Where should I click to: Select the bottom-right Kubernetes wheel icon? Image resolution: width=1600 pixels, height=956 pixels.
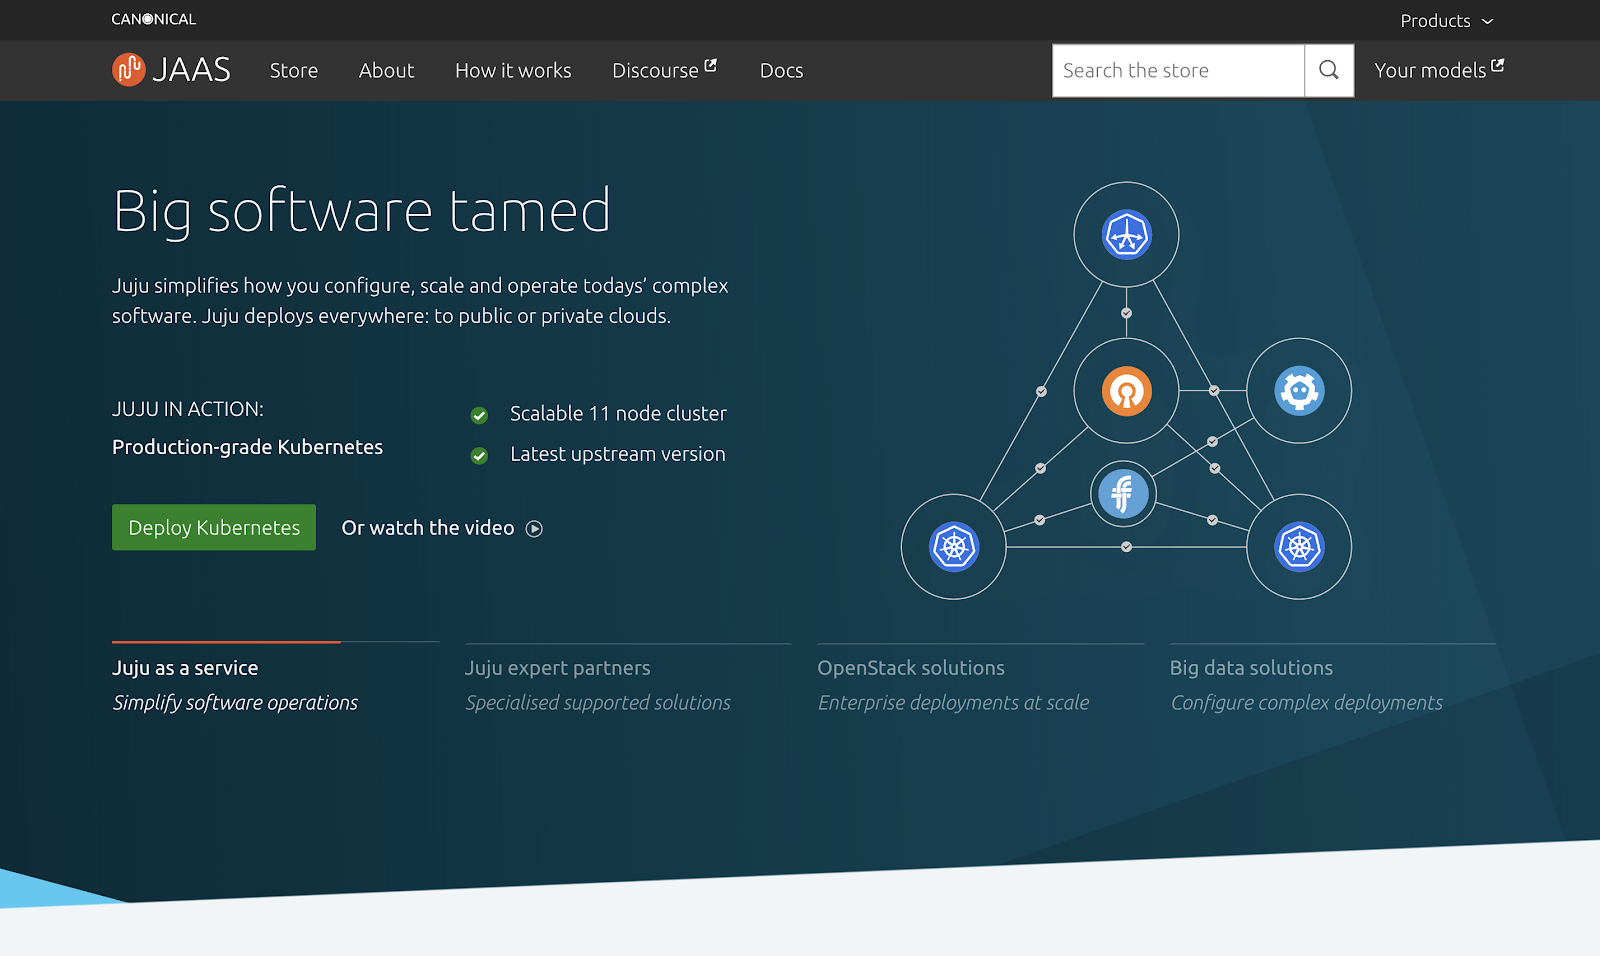[1300, 547]
